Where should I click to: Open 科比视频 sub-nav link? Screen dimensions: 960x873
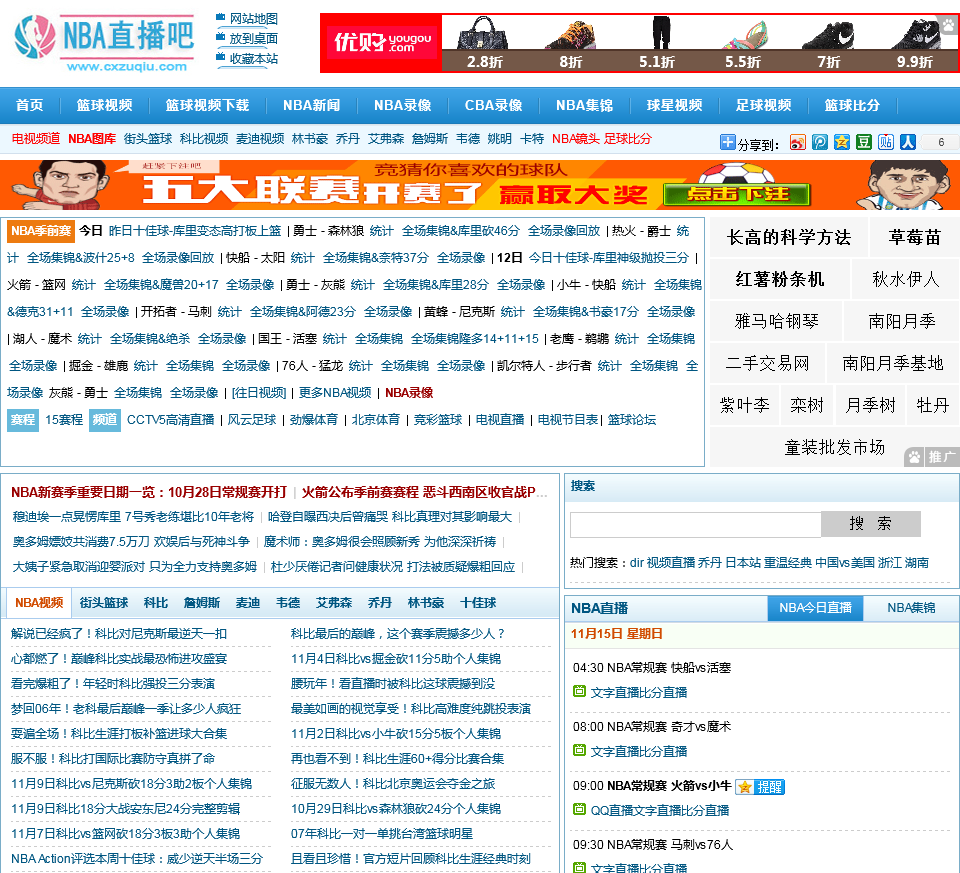click(x=204, y=139)
